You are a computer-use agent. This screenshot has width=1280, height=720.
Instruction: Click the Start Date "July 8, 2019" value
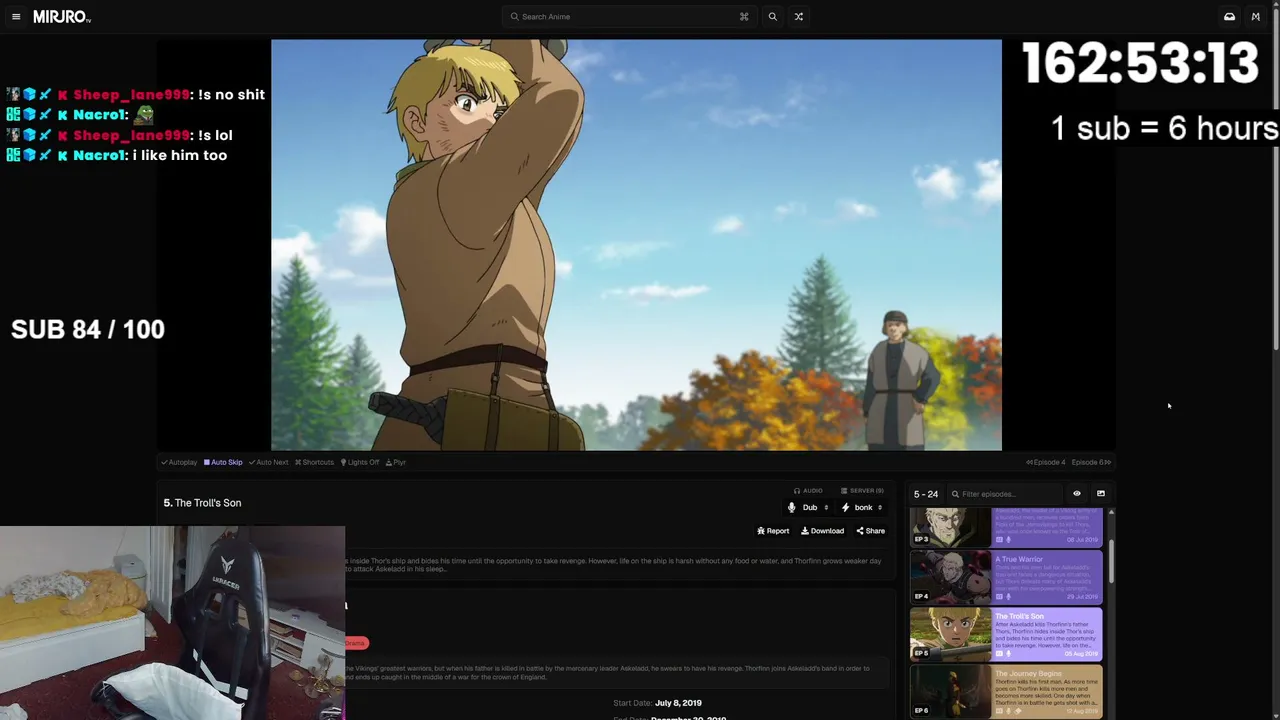(678, 703)
